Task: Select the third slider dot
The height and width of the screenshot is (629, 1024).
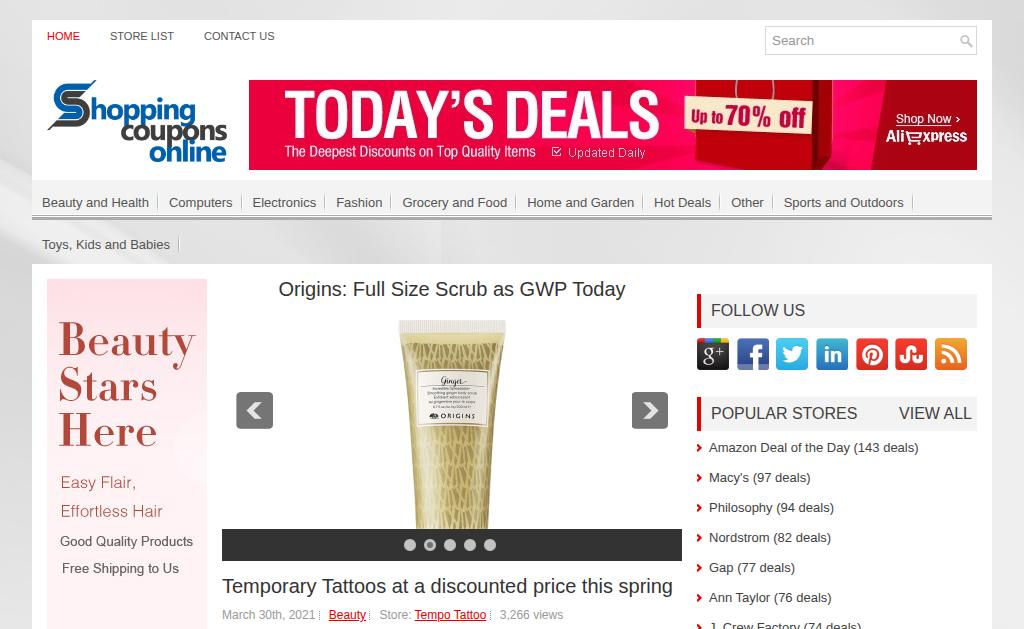Action: click(450, 545)
